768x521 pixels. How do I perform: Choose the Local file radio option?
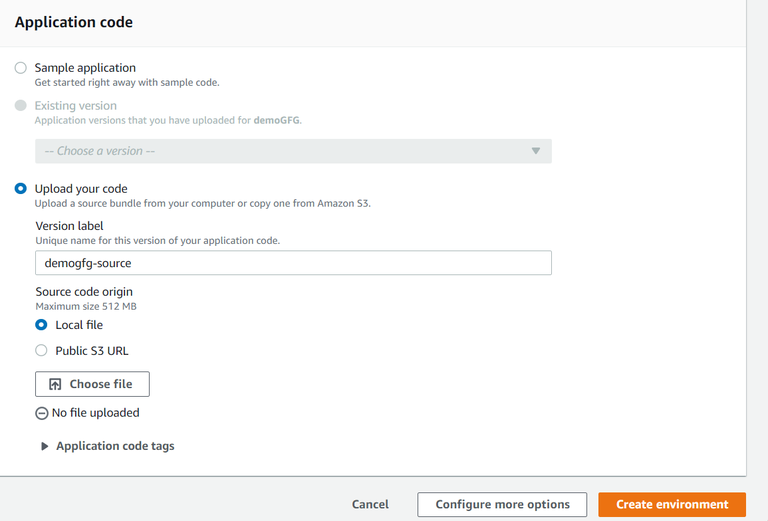click(41, 325)
